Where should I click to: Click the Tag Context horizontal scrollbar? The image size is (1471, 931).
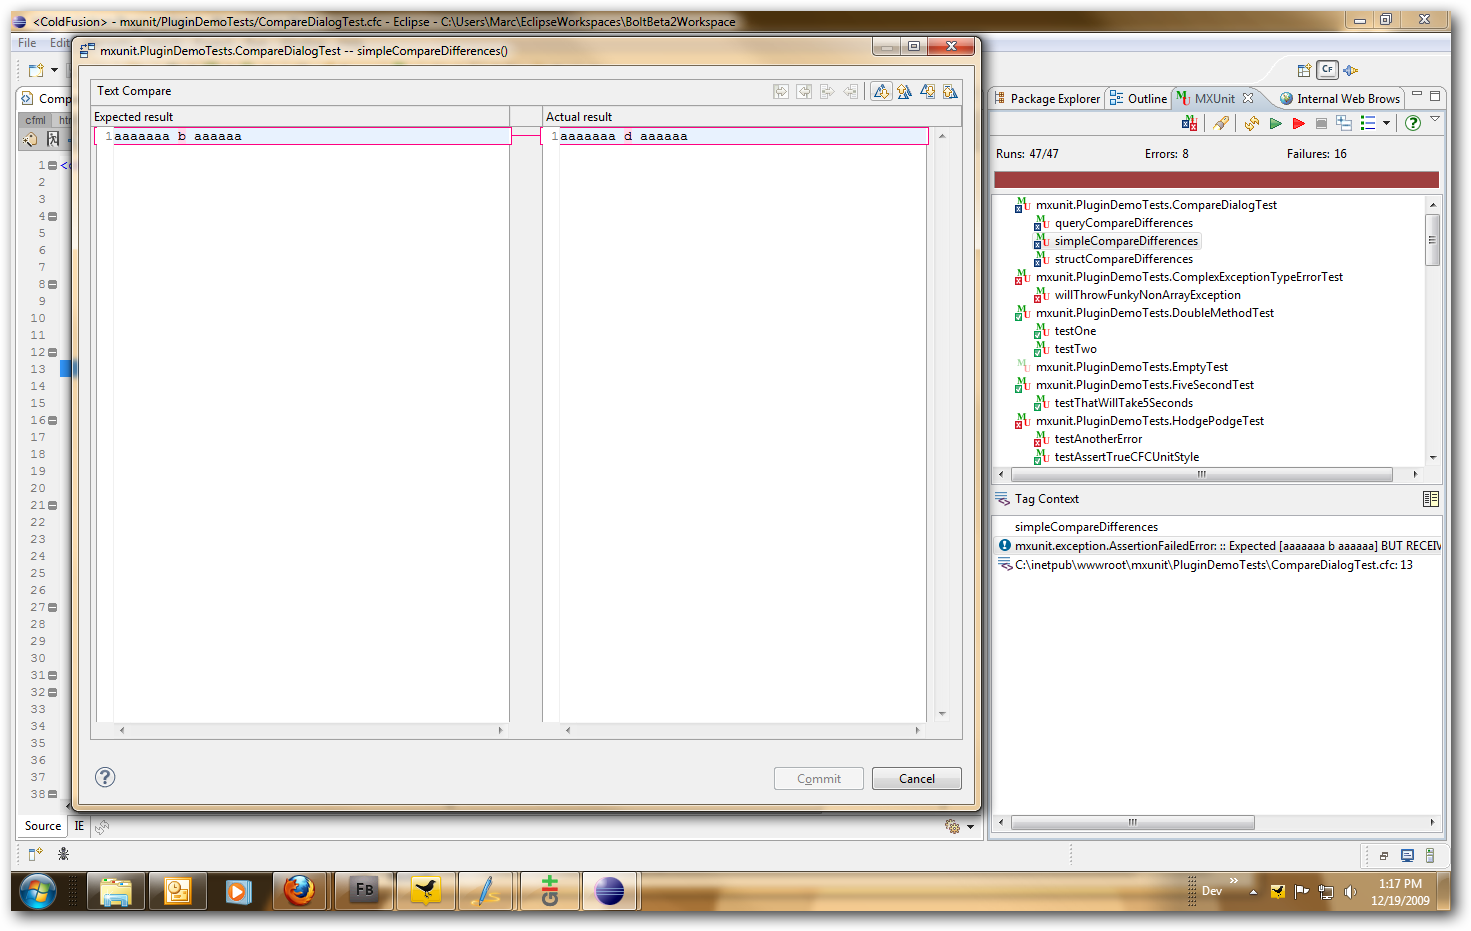1132,822
